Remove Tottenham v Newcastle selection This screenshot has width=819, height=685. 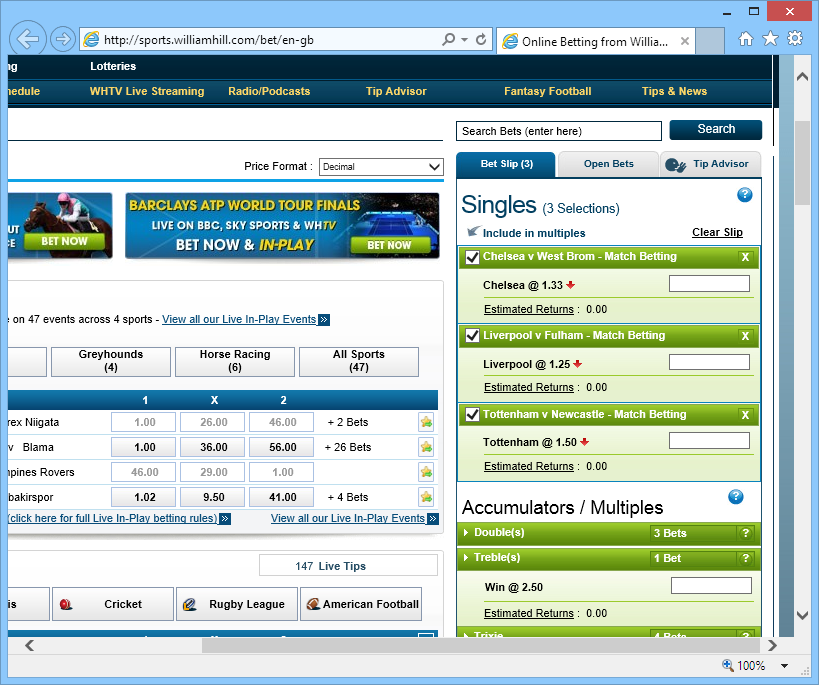[x=745, y=415]
